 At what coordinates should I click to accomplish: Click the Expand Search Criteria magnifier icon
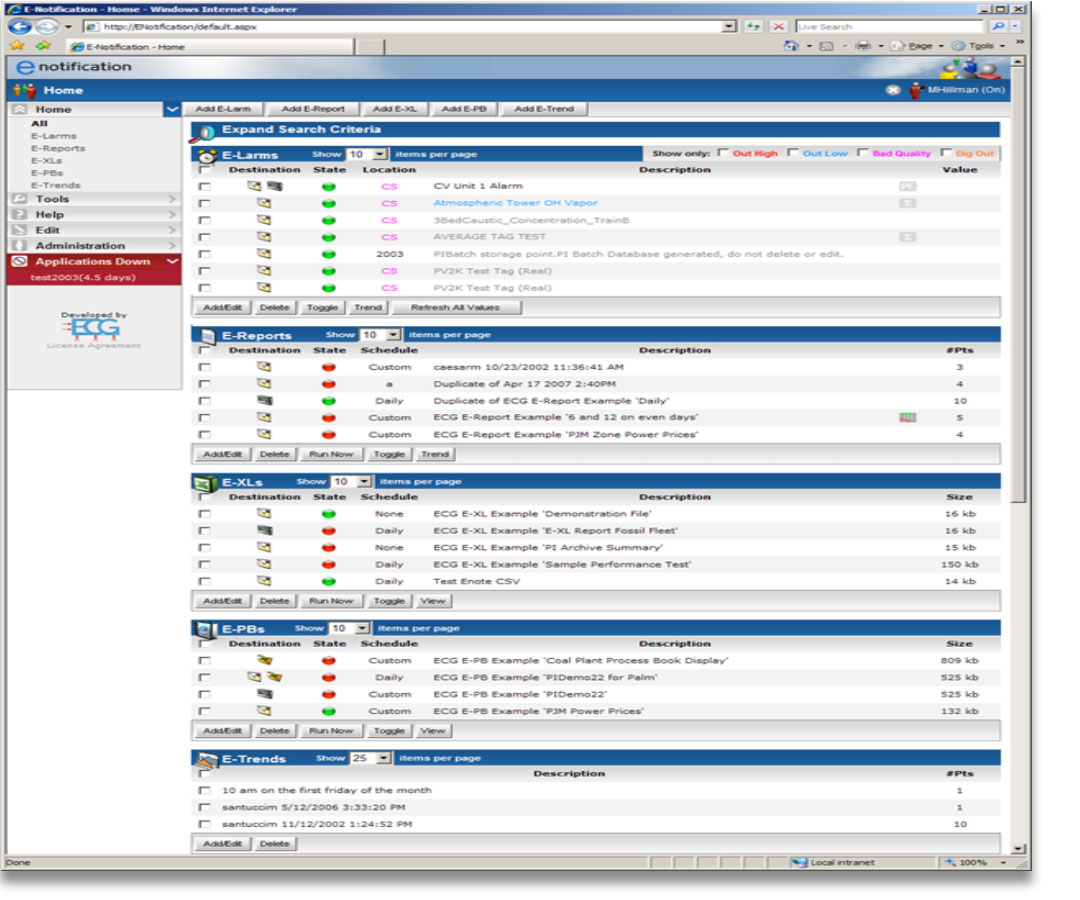pos(203,130)
